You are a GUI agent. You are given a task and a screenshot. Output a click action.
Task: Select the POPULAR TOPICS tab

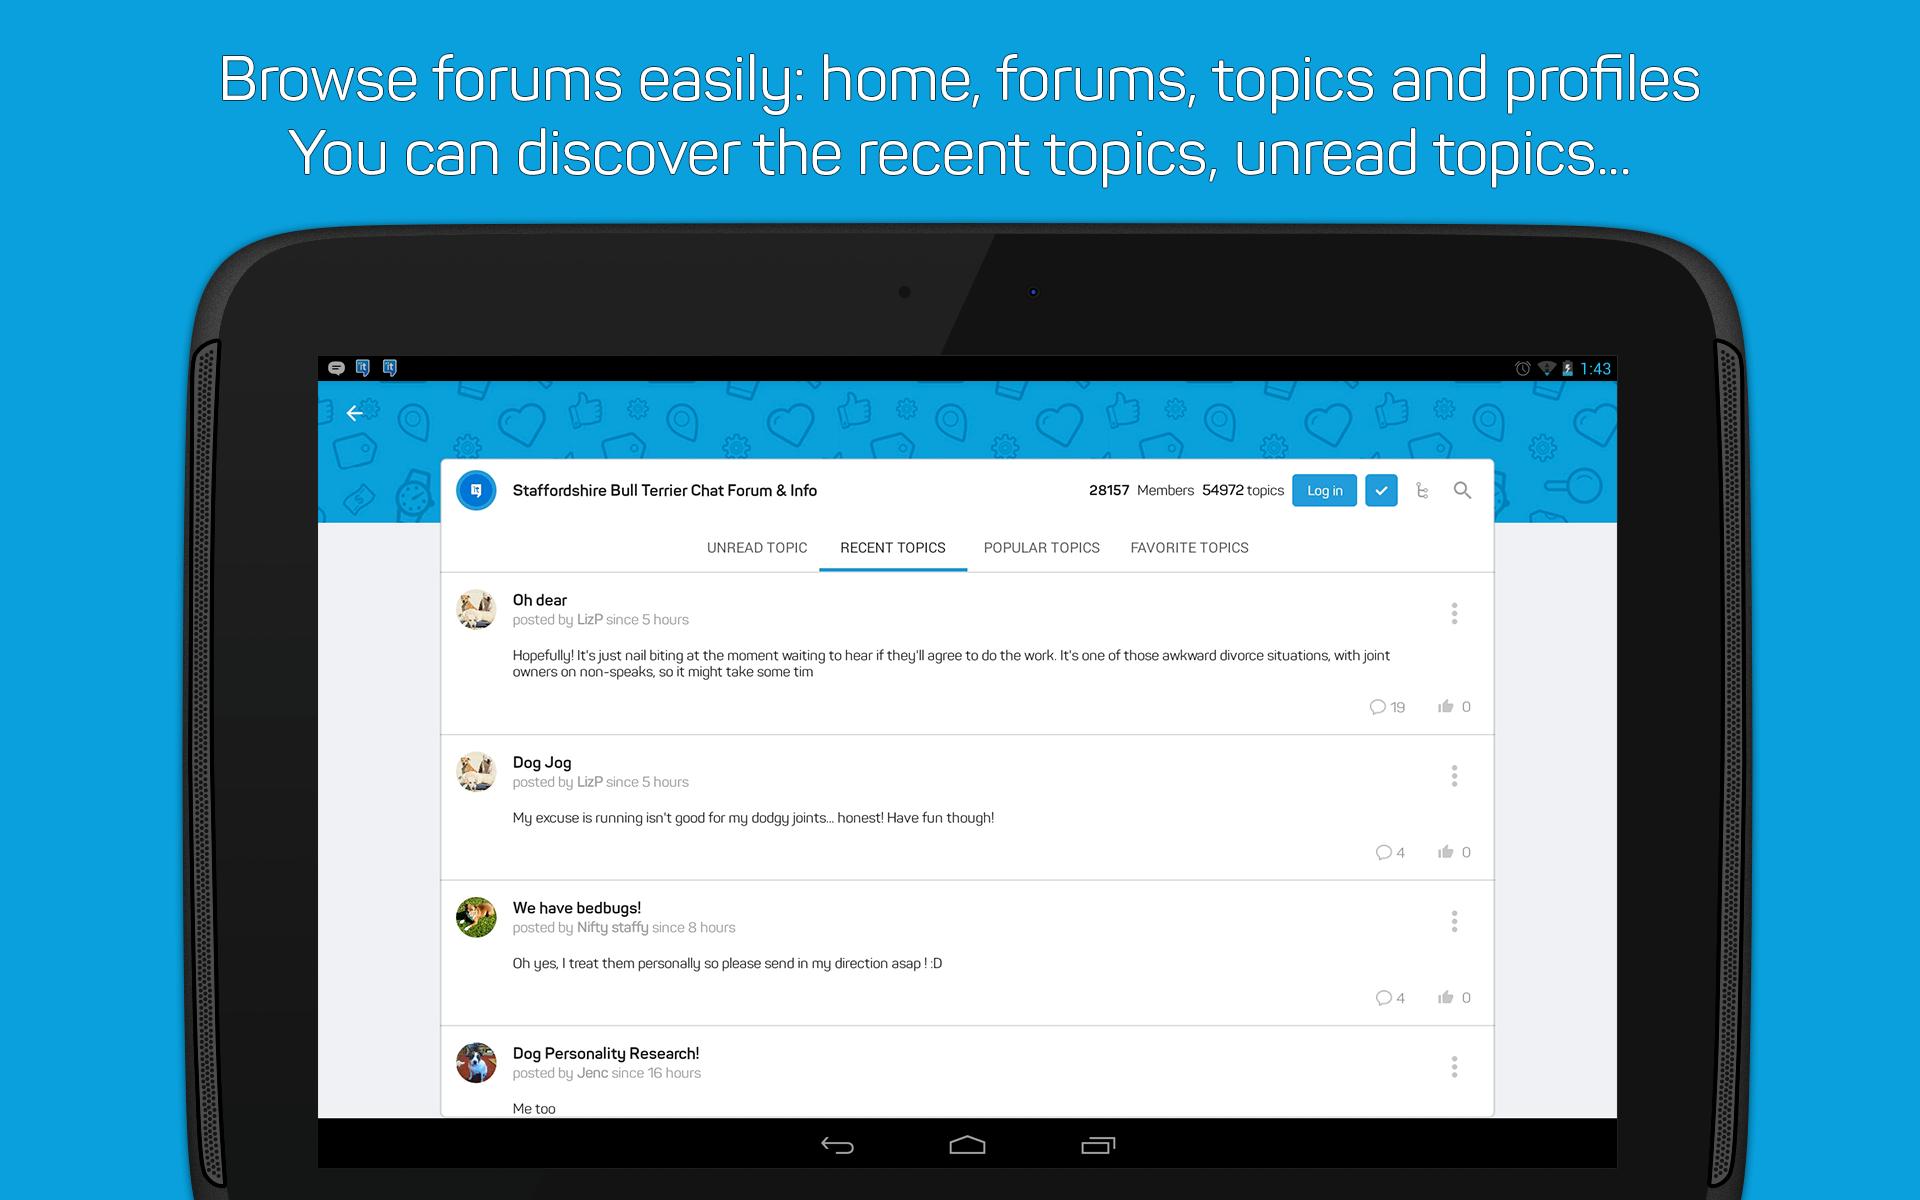click(x=1042, y=547)
